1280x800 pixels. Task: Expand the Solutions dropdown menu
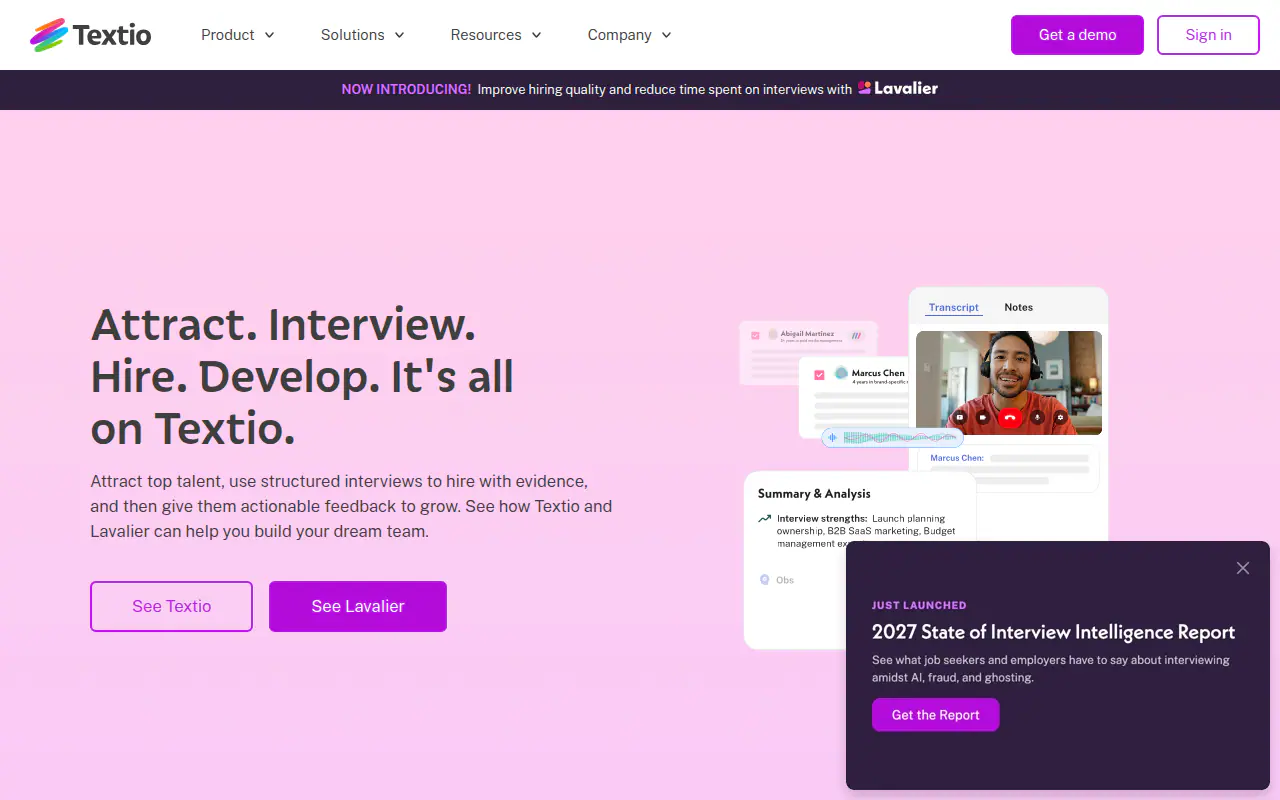pos(363,35)
